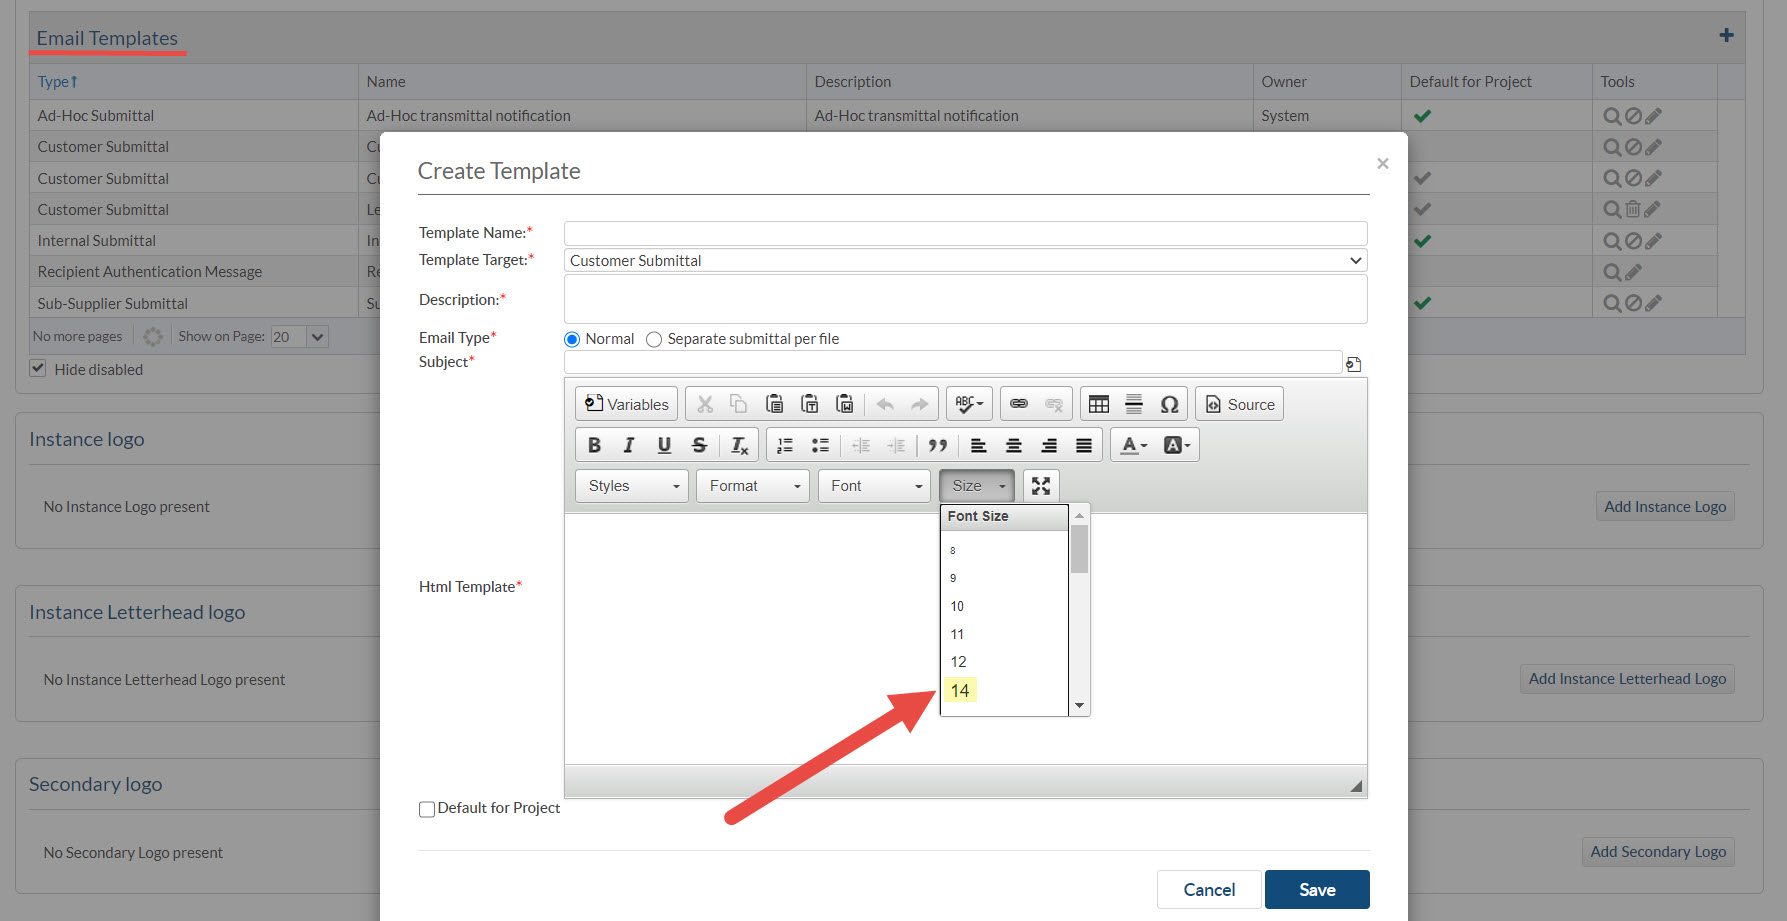The height and width of the screenshot is (921, 1787).
Task: Close the Create Template dialog
Action: click(x=1382, y=163)
